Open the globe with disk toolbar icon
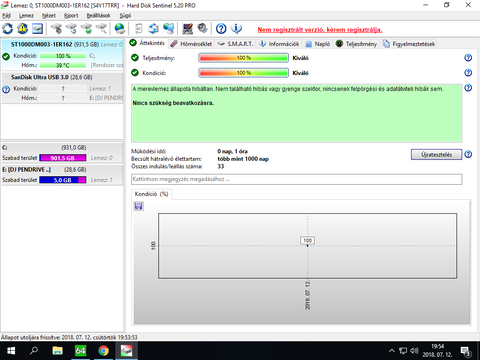 pos(120,29)
